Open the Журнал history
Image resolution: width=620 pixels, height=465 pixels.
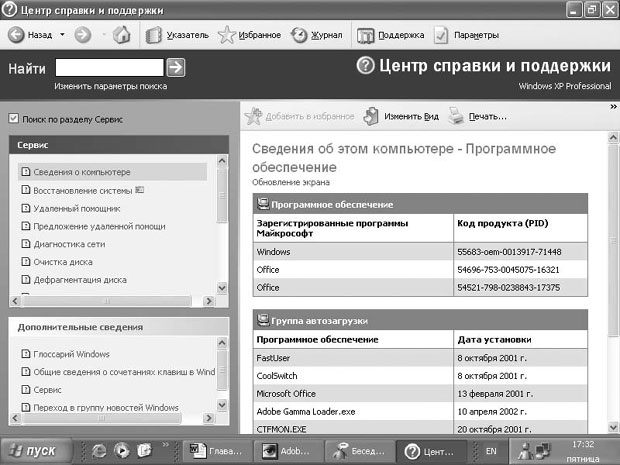pyautogui.click(x=316, y=35)
